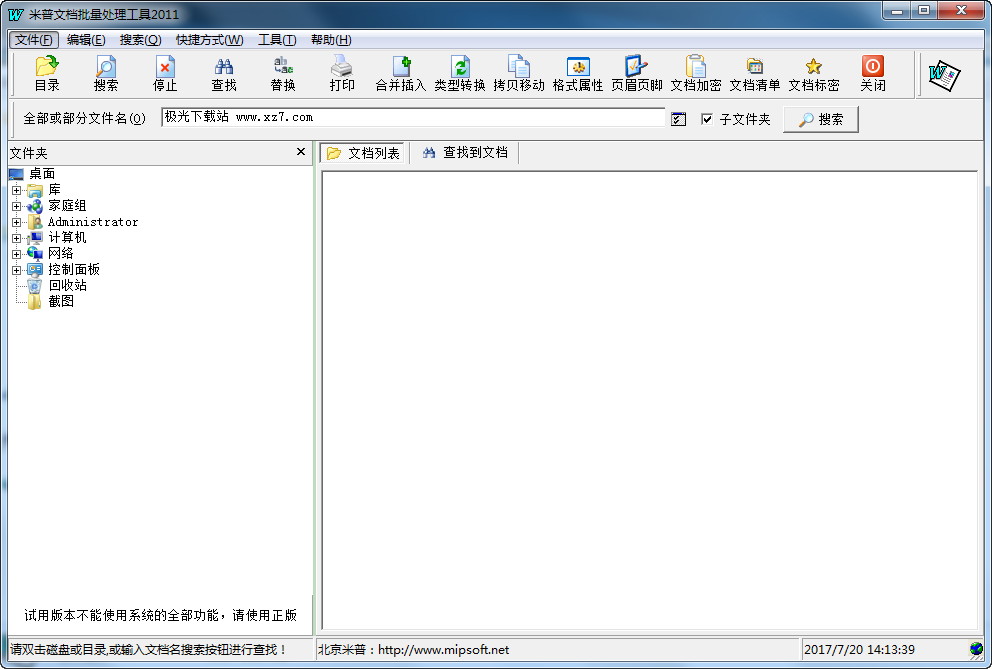The height and width of the screenshot is (669, 992).
Task: Open the 文档清单 (document list) tool
Action: [x=755, y=73]
